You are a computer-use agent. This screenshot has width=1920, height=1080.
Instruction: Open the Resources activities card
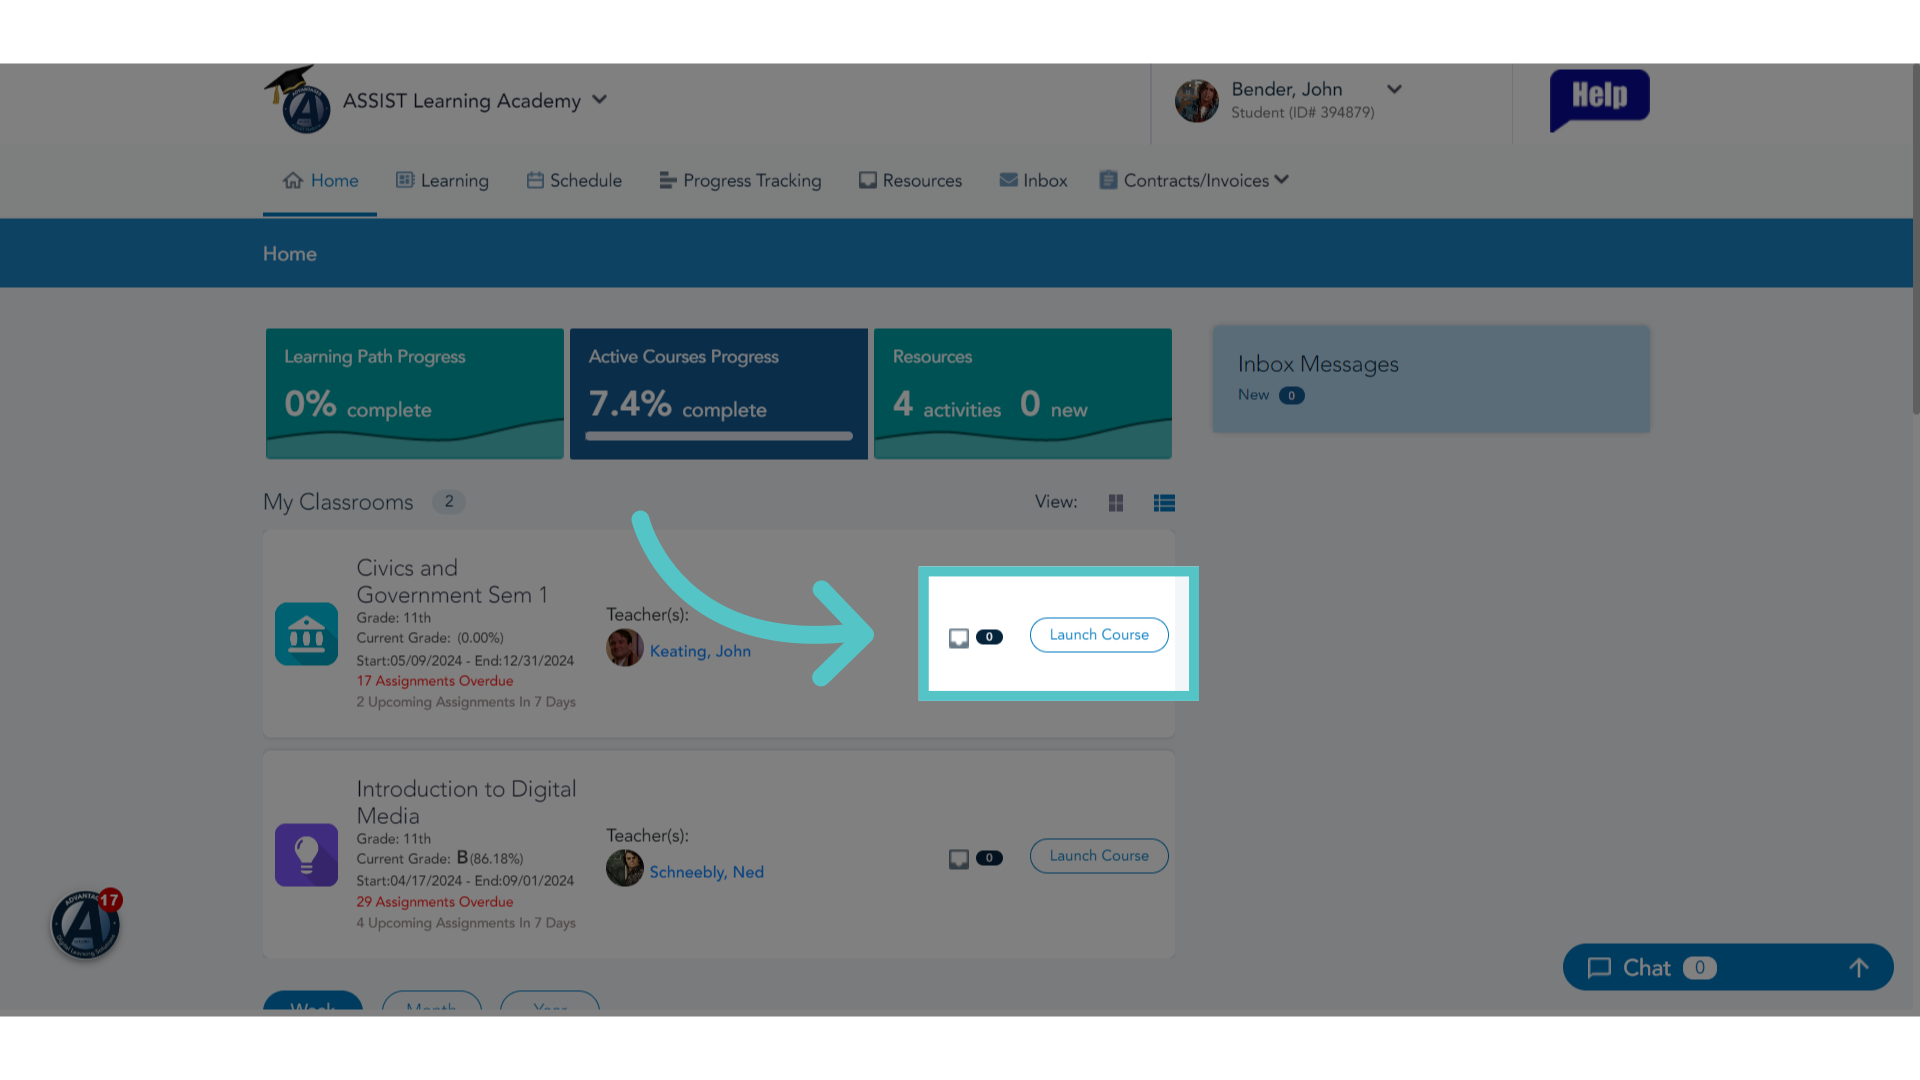coord(1023,394)
